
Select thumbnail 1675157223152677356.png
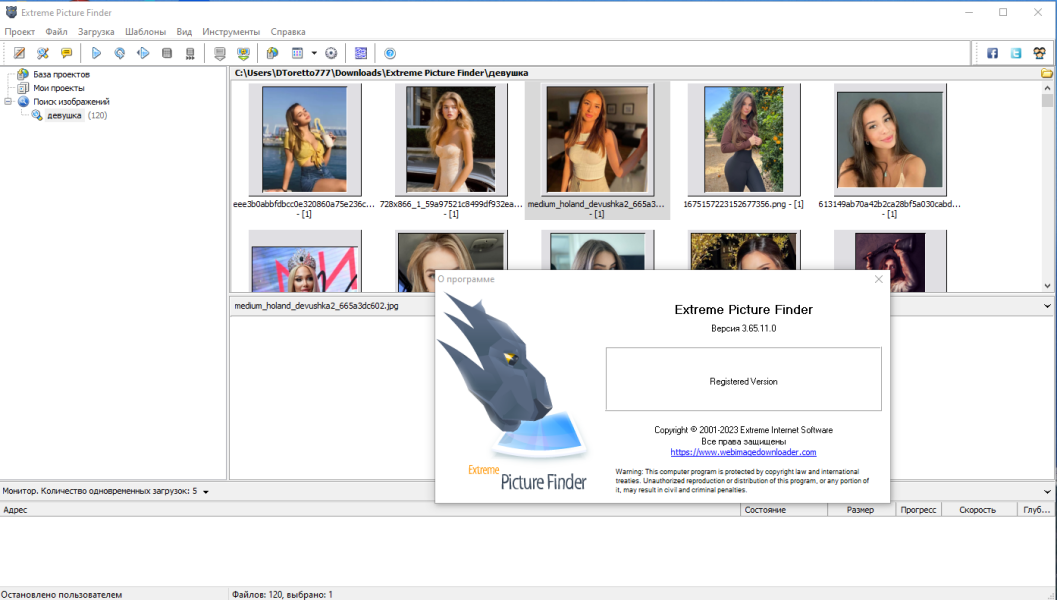pos(744,140)
